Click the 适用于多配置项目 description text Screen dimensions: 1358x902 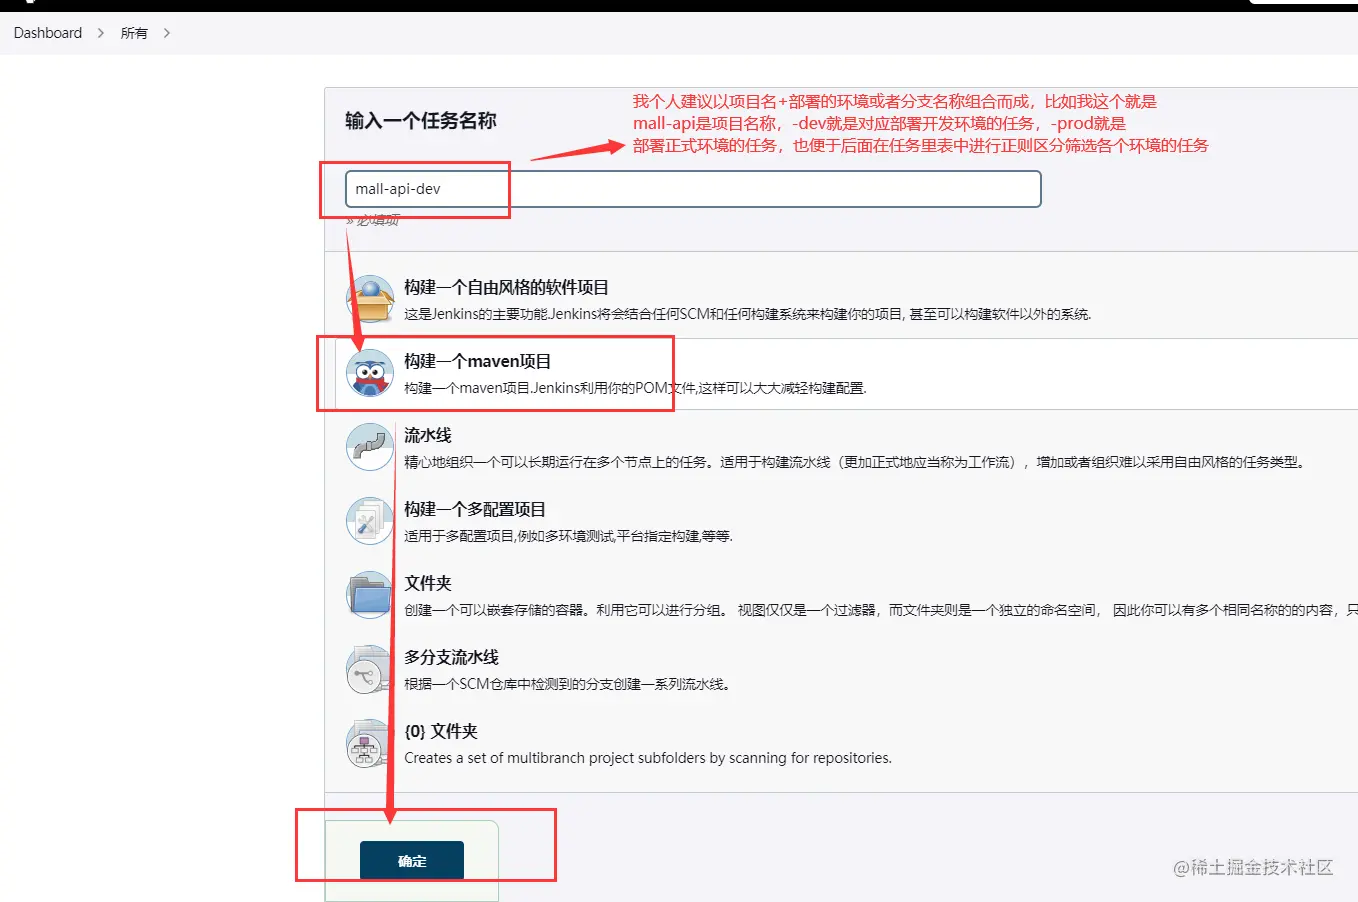tap(568, 536)
